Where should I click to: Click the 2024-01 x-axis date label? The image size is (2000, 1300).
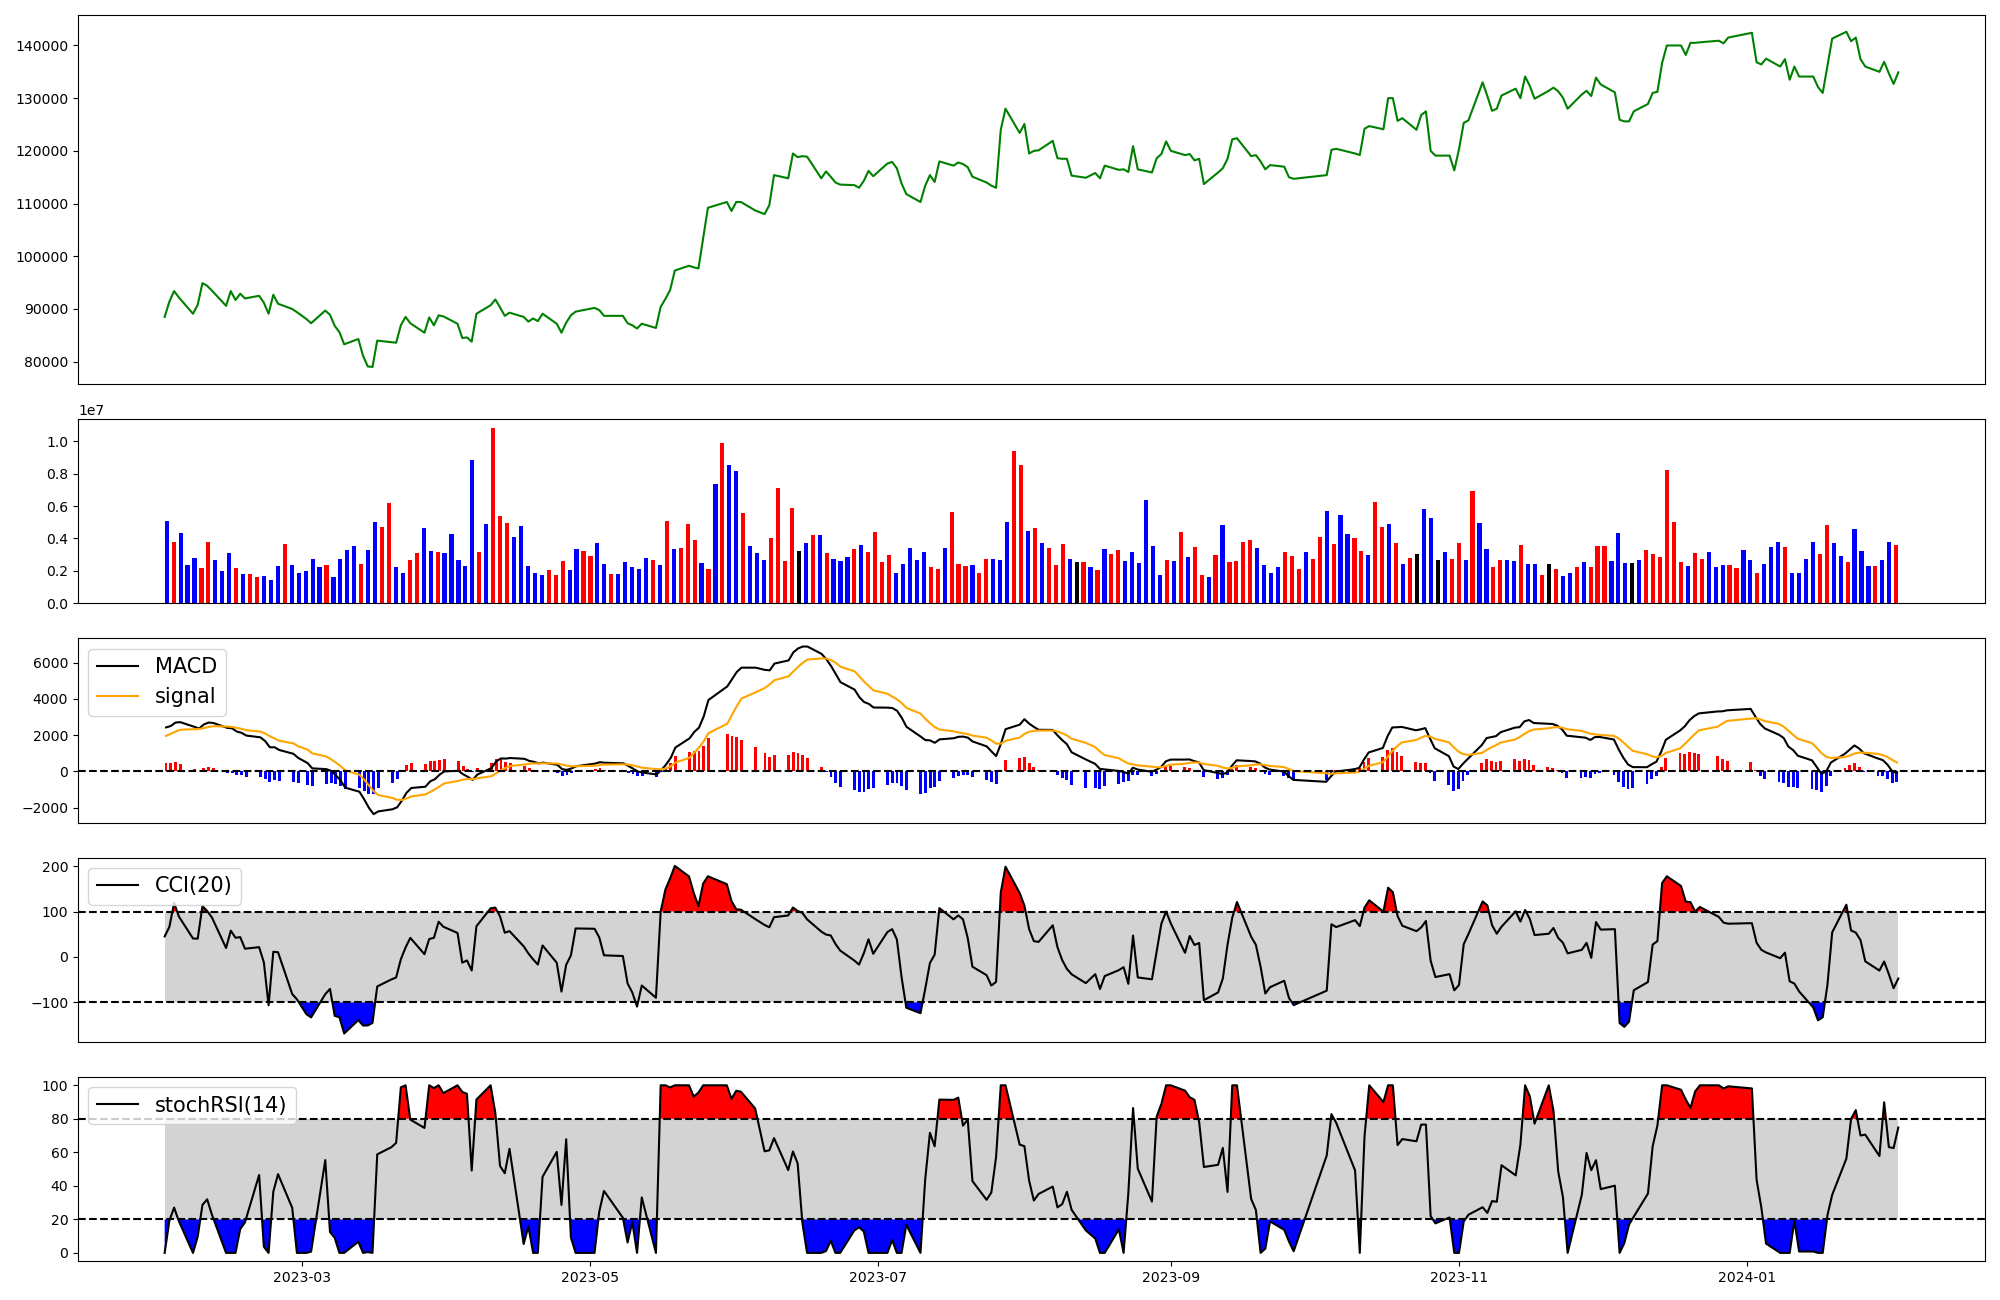pos(1747,1277)
